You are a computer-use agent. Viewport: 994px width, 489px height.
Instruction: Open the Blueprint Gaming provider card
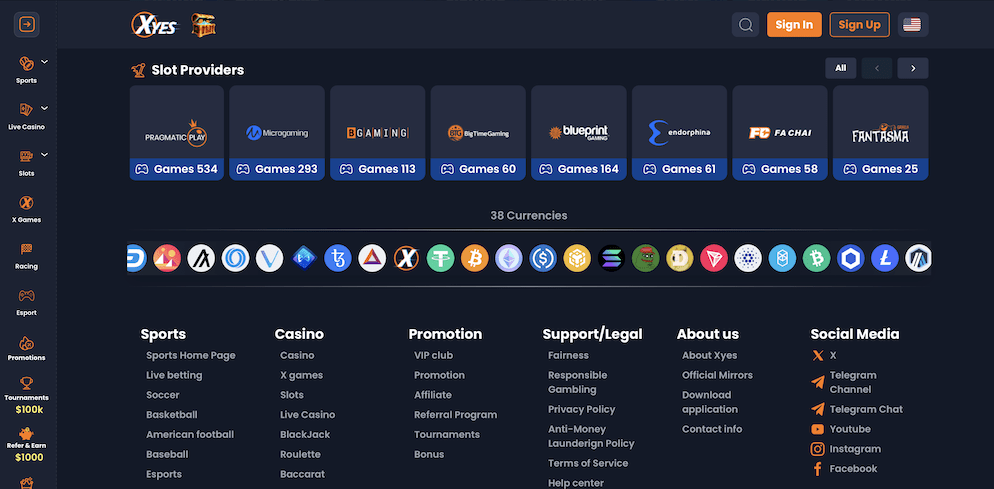(579, 133)
